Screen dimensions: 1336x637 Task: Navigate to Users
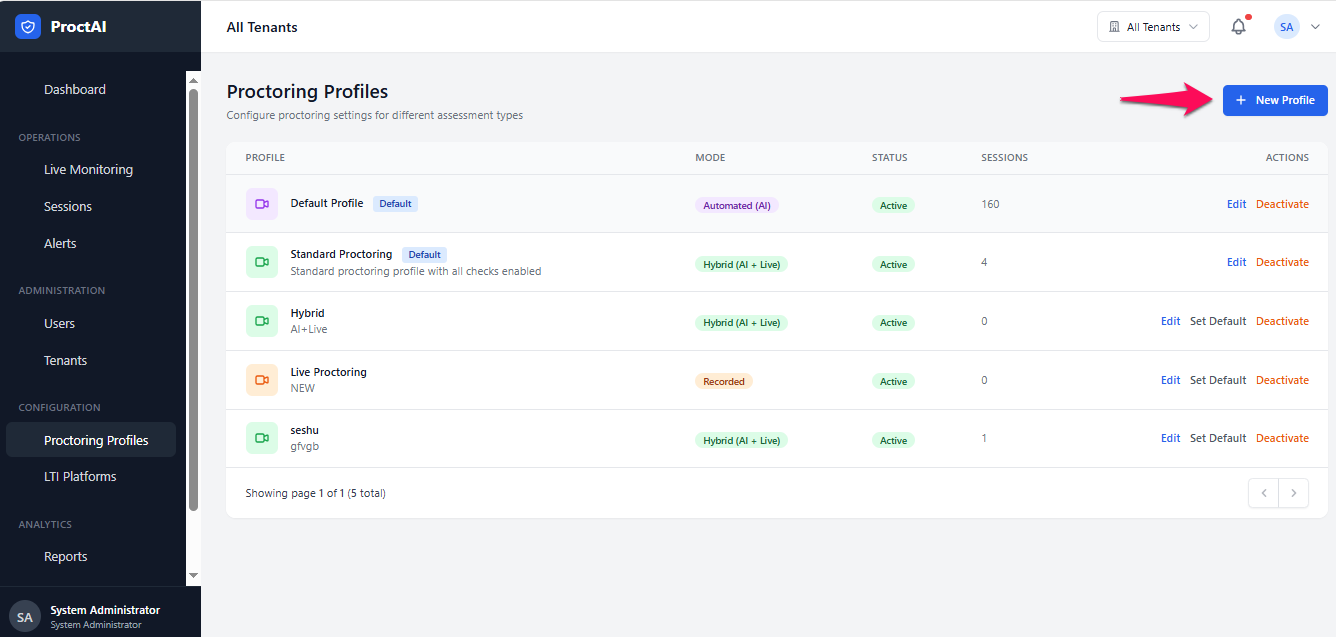pyautogui.click(x=59, y=323)
